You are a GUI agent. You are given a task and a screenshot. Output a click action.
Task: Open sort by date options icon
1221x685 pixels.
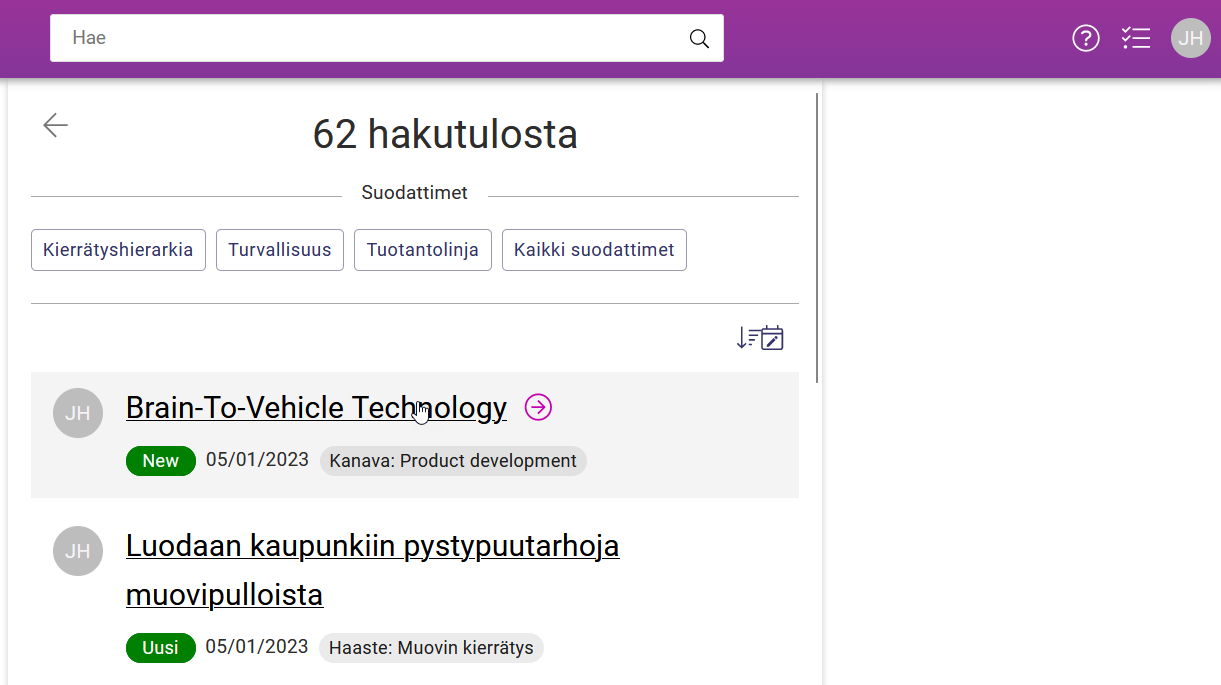[760, 338]
